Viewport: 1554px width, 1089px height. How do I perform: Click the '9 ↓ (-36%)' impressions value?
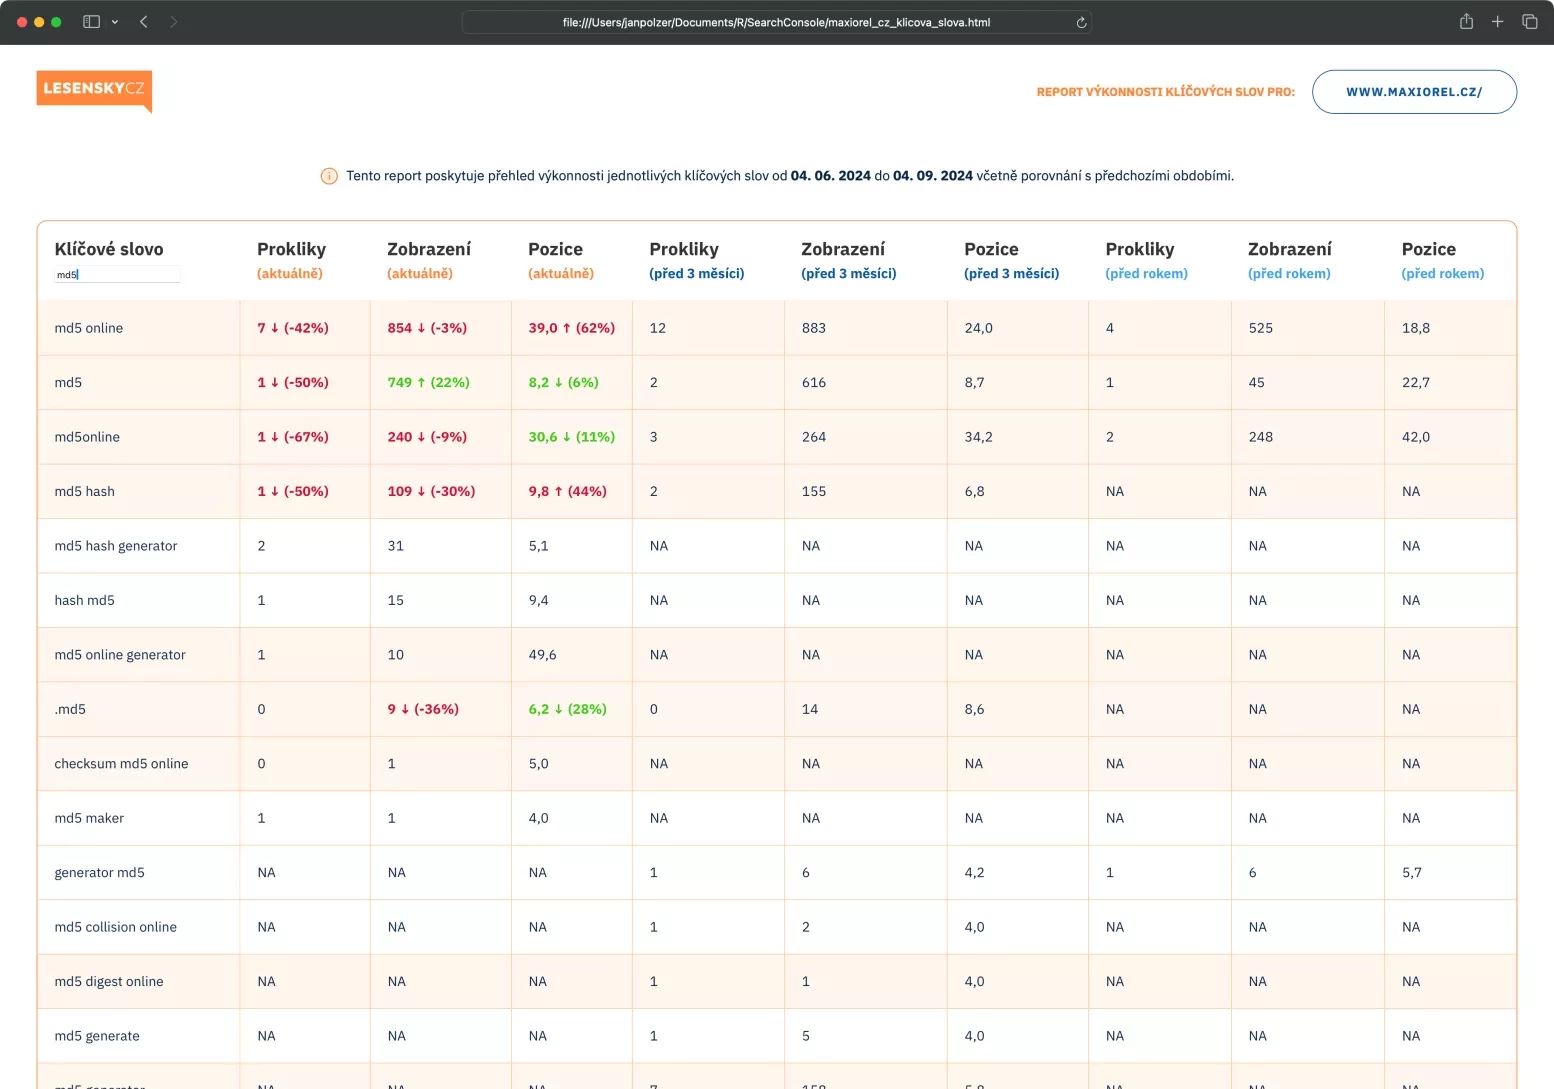pyautogui.click(x=423, y=709)
